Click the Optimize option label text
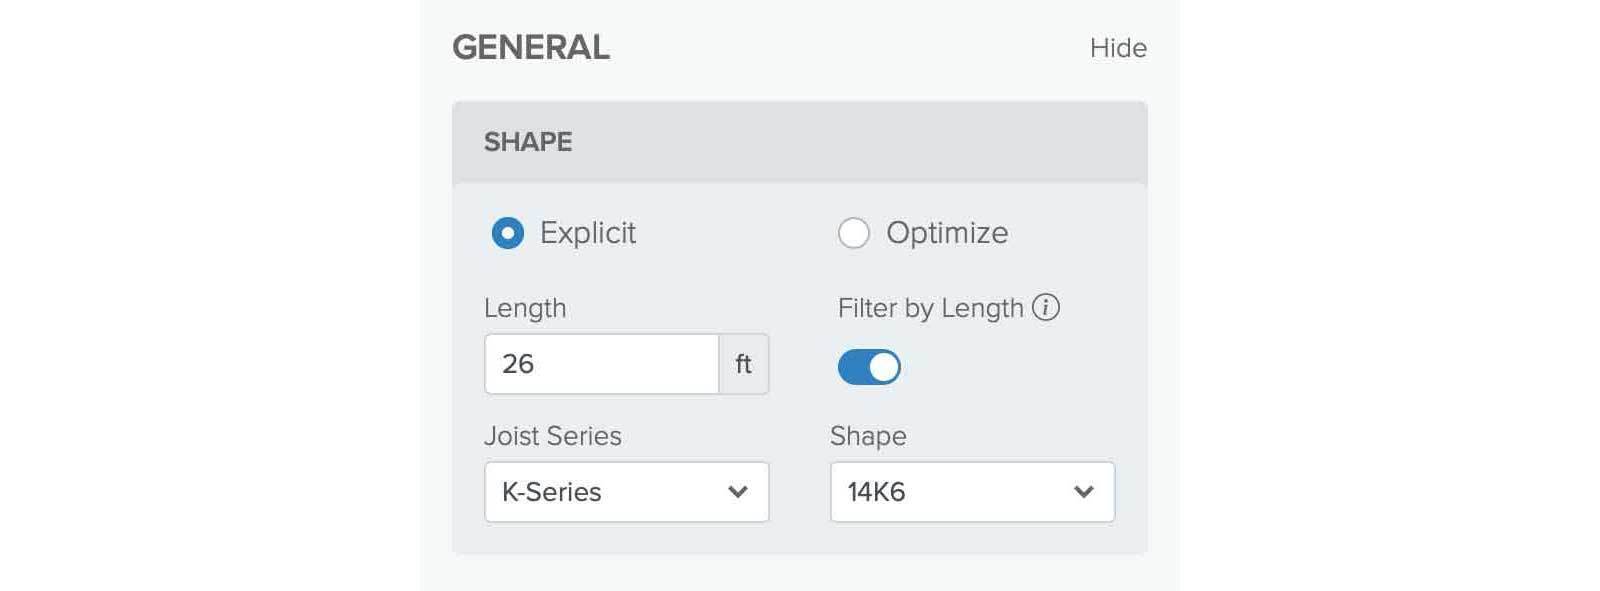This screenshot has width=1600, height=591. tap(947, 233)
